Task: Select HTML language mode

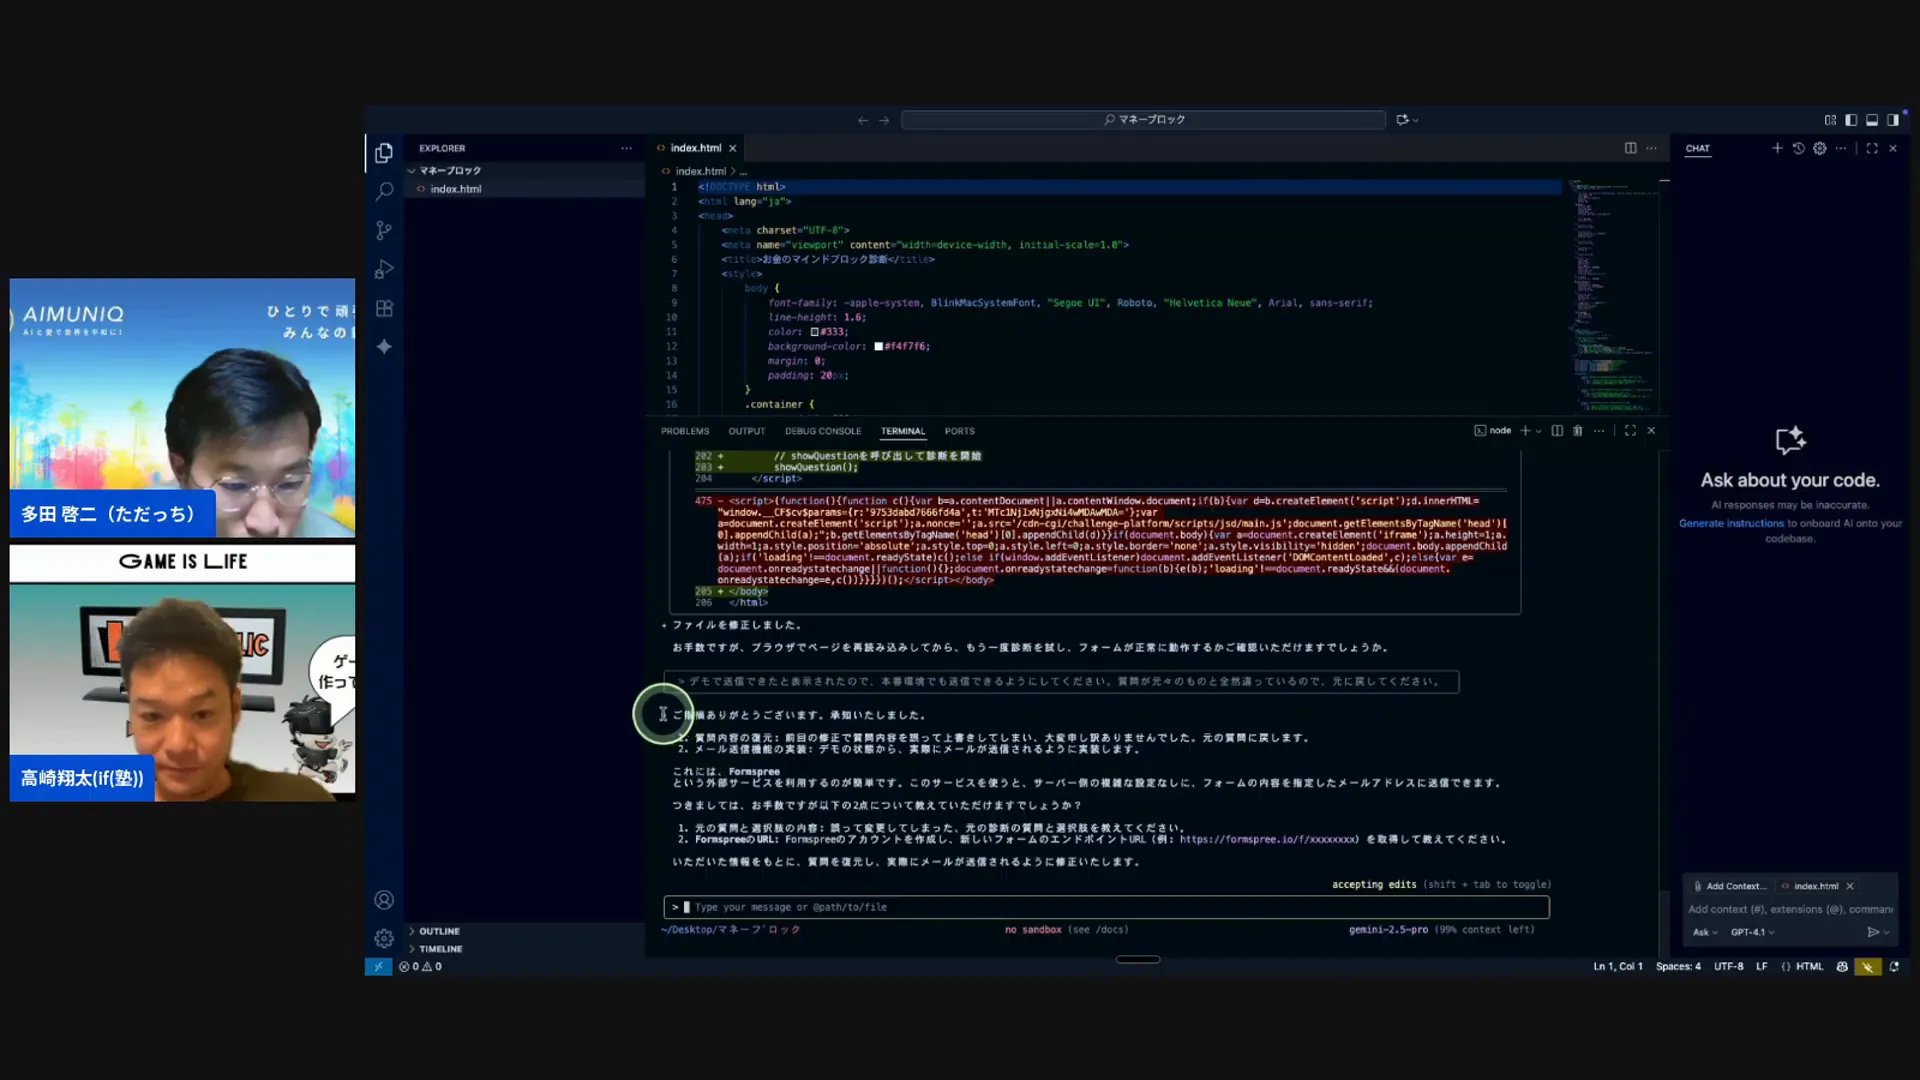Action: click(1809, 966)
